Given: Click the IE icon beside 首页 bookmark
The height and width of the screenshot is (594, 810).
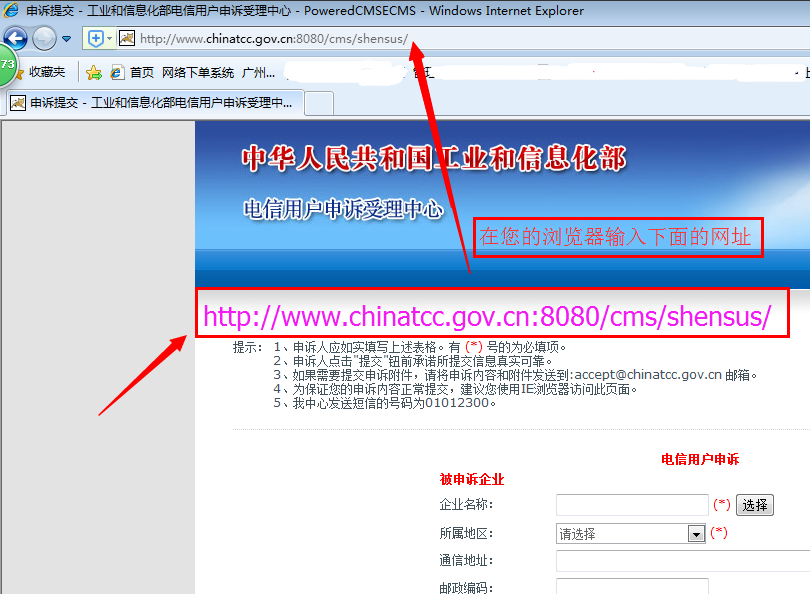Looking at the screenshot, I should [117, 73].
